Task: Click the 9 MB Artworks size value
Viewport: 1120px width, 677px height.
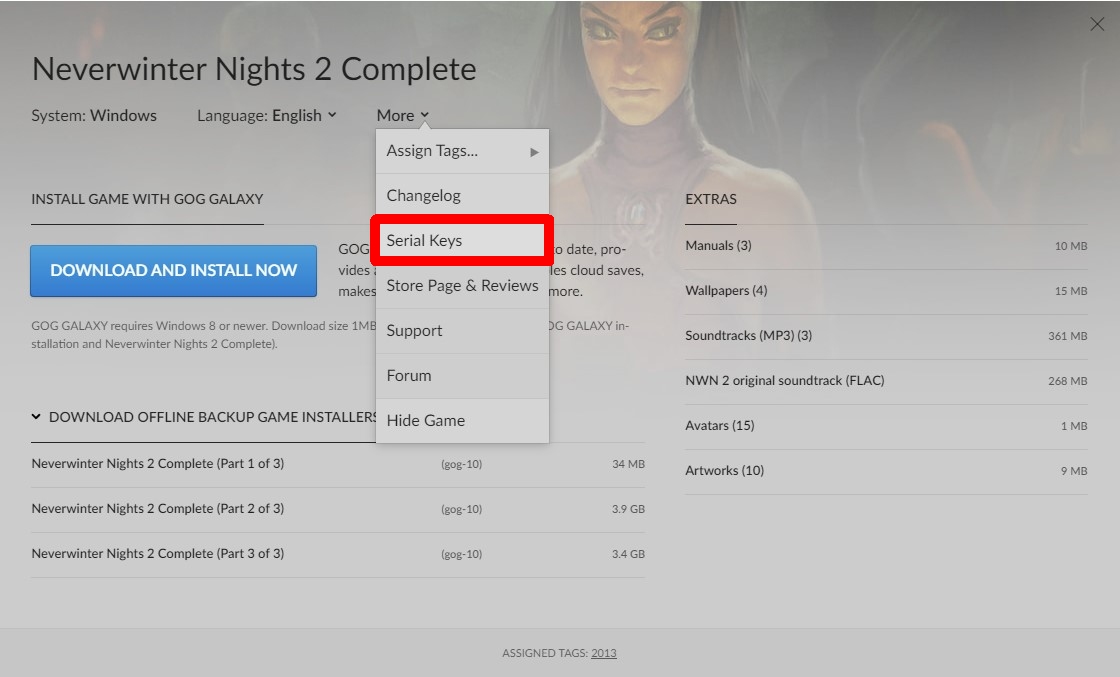Action: point(1074,471)
